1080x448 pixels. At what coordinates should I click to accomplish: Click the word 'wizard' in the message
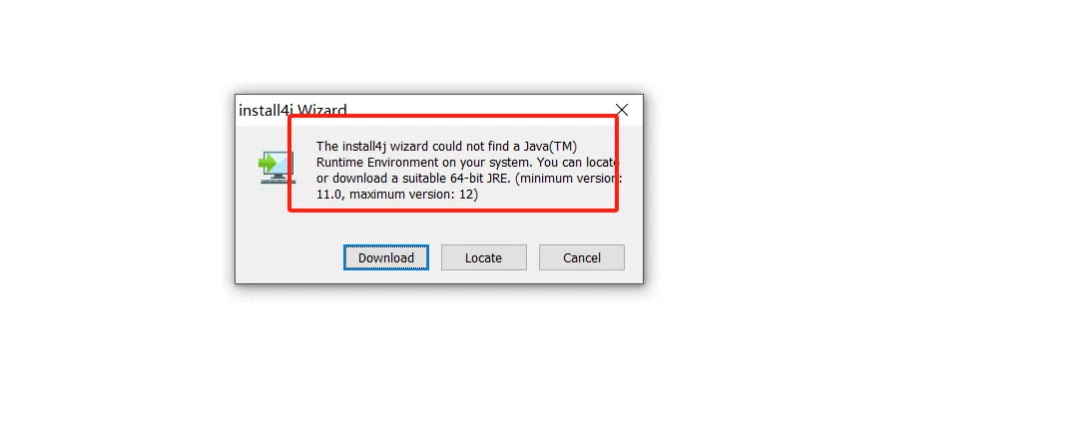410,146
